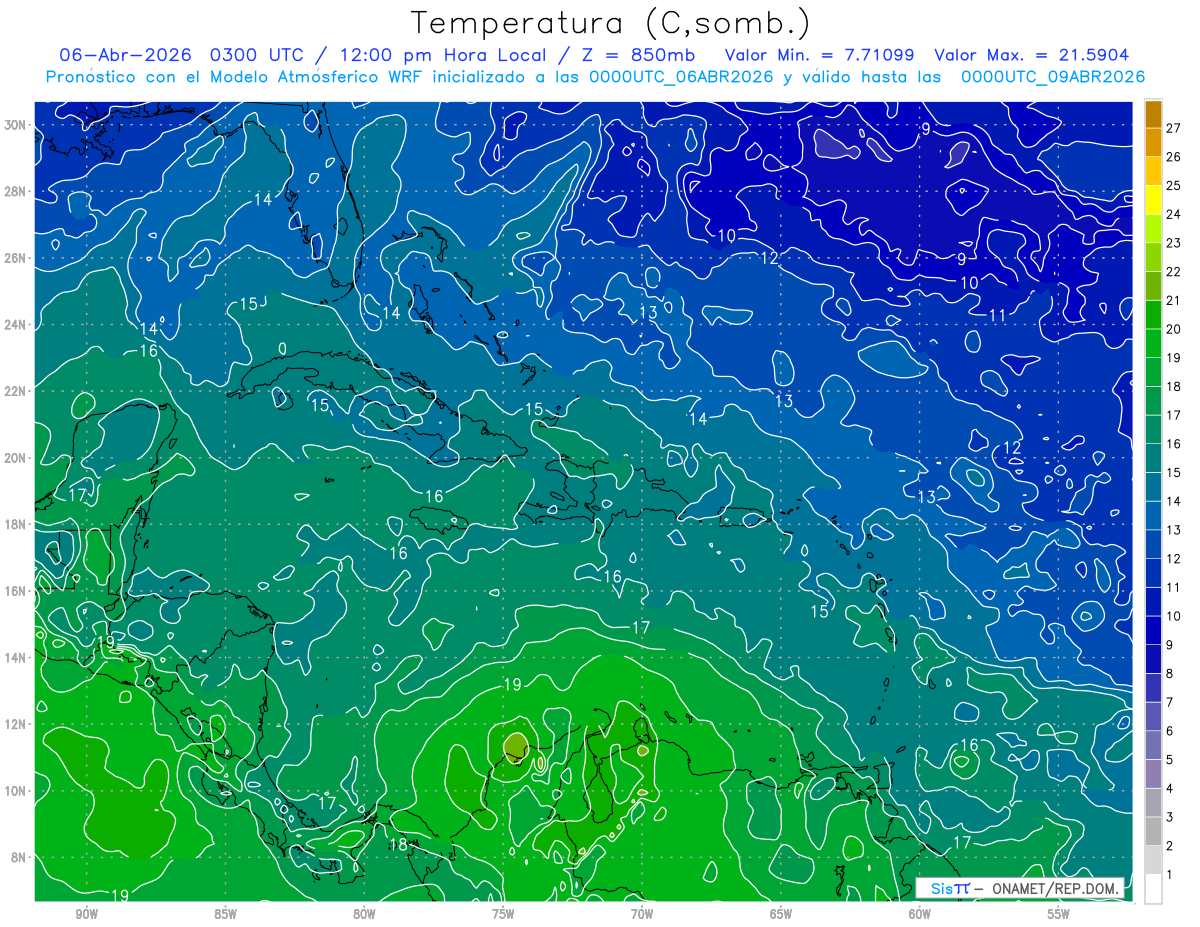Select the yellow 24 degree legend swatch
The height and width of the screenshot is (927, 1200).
1153,199
